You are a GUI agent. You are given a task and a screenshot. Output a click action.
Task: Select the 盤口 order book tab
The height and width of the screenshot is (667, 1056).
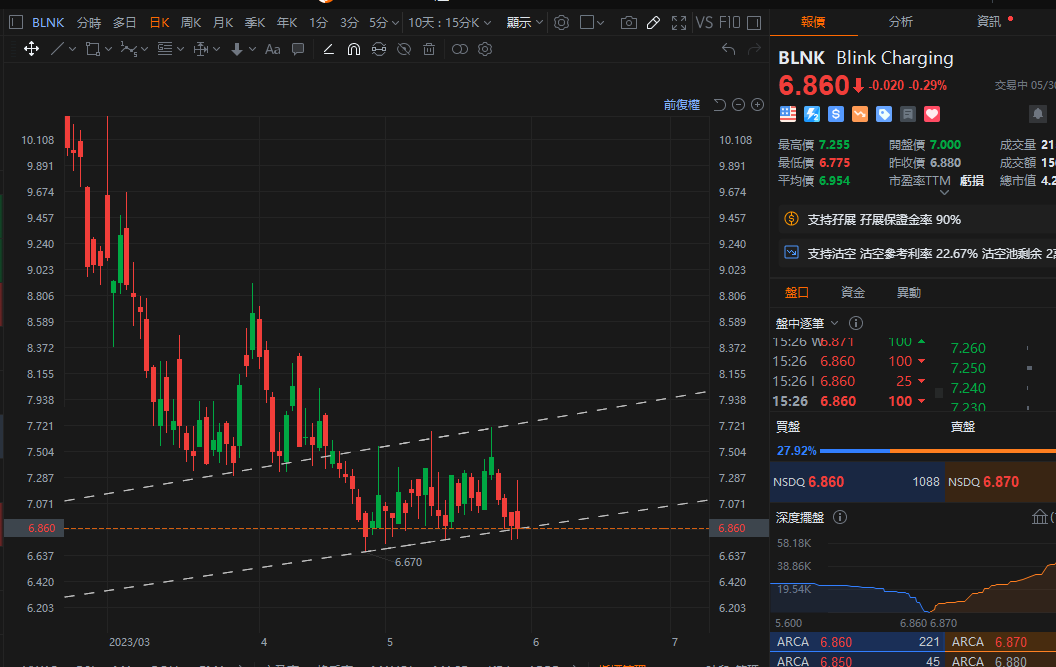point(797,292)
